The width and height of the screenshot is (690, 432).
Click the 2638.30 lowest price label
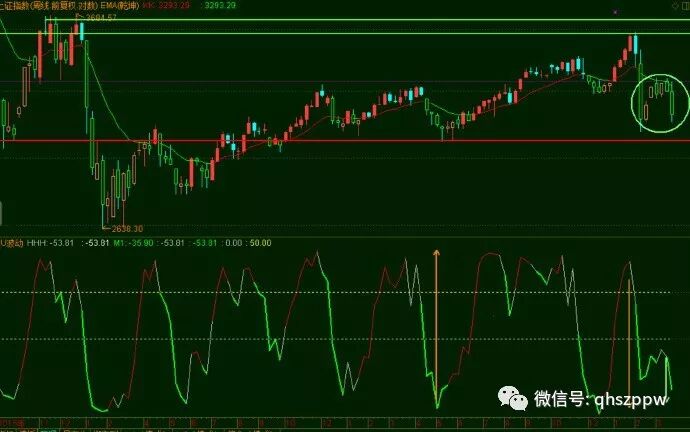[127, 229]
